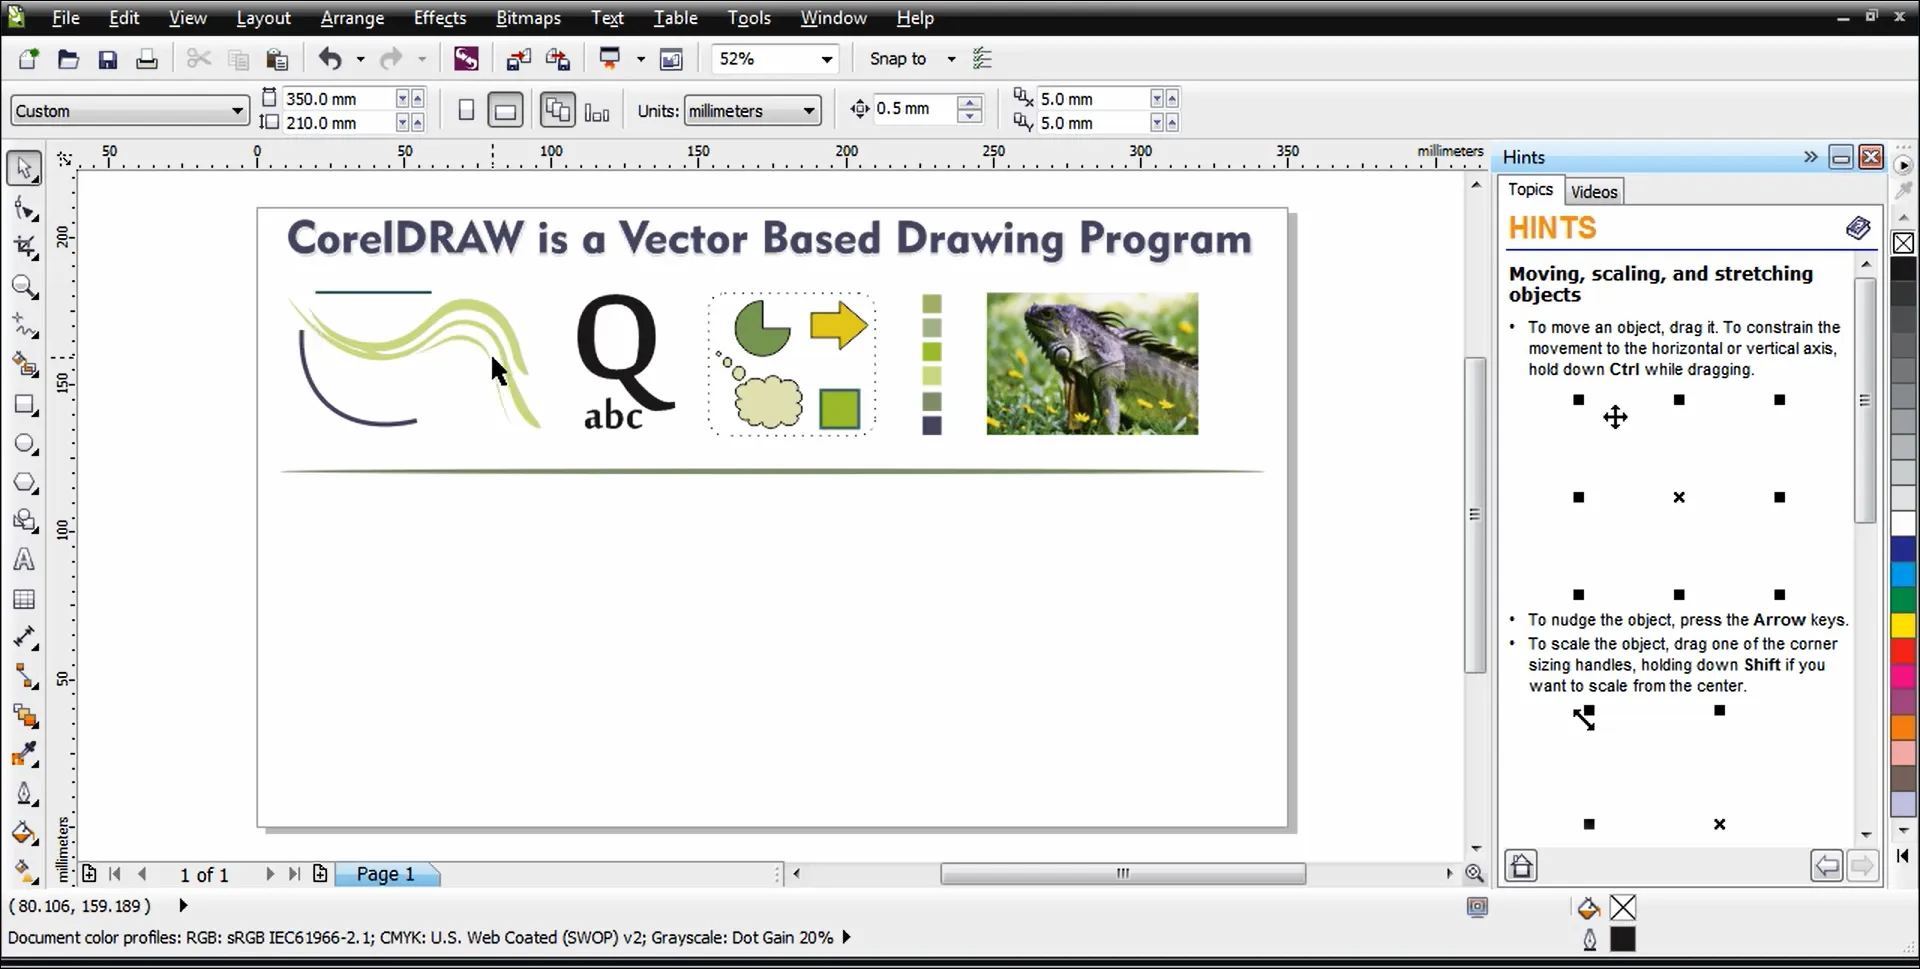Set page to portrait orientation
The image size is (1920, 969).
(466, 110)
